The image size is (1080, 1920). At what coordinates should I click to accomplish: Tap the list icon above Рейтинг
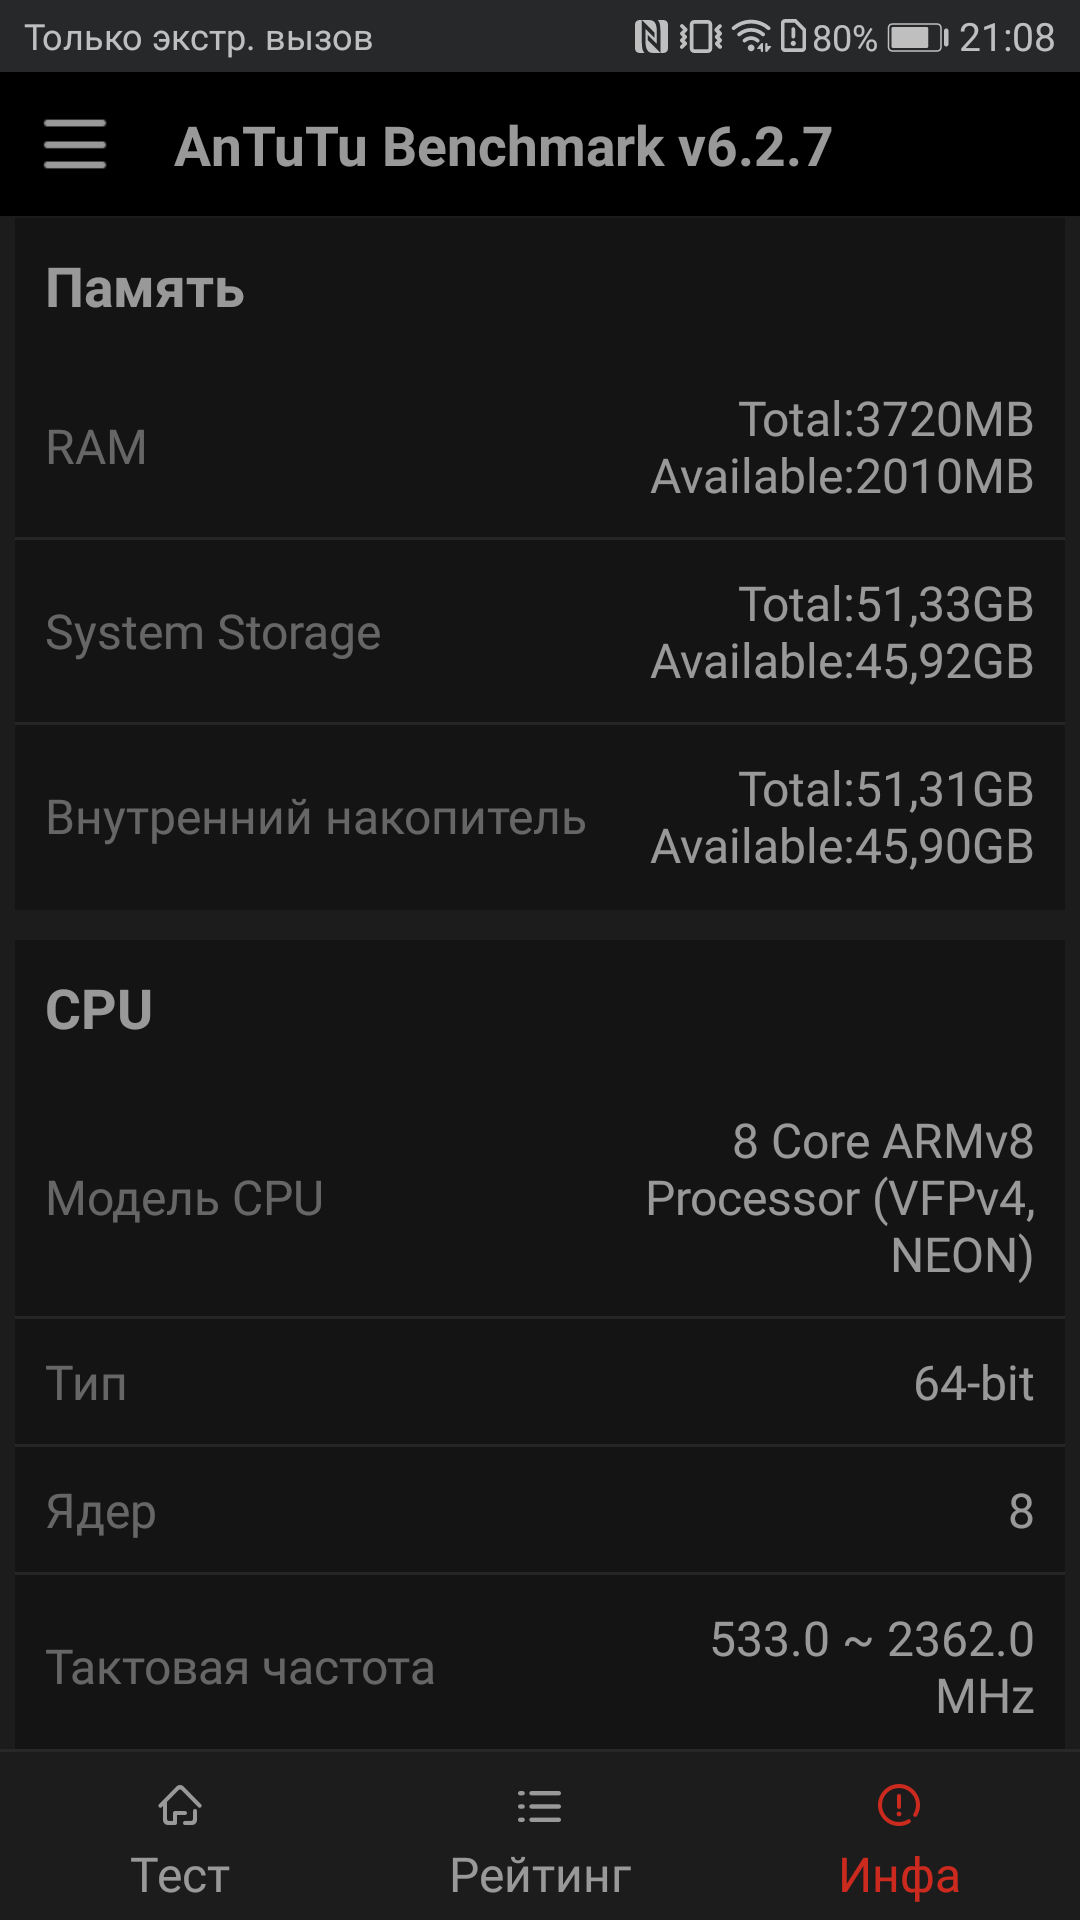pyautogui.click(x=539, y=1806)
